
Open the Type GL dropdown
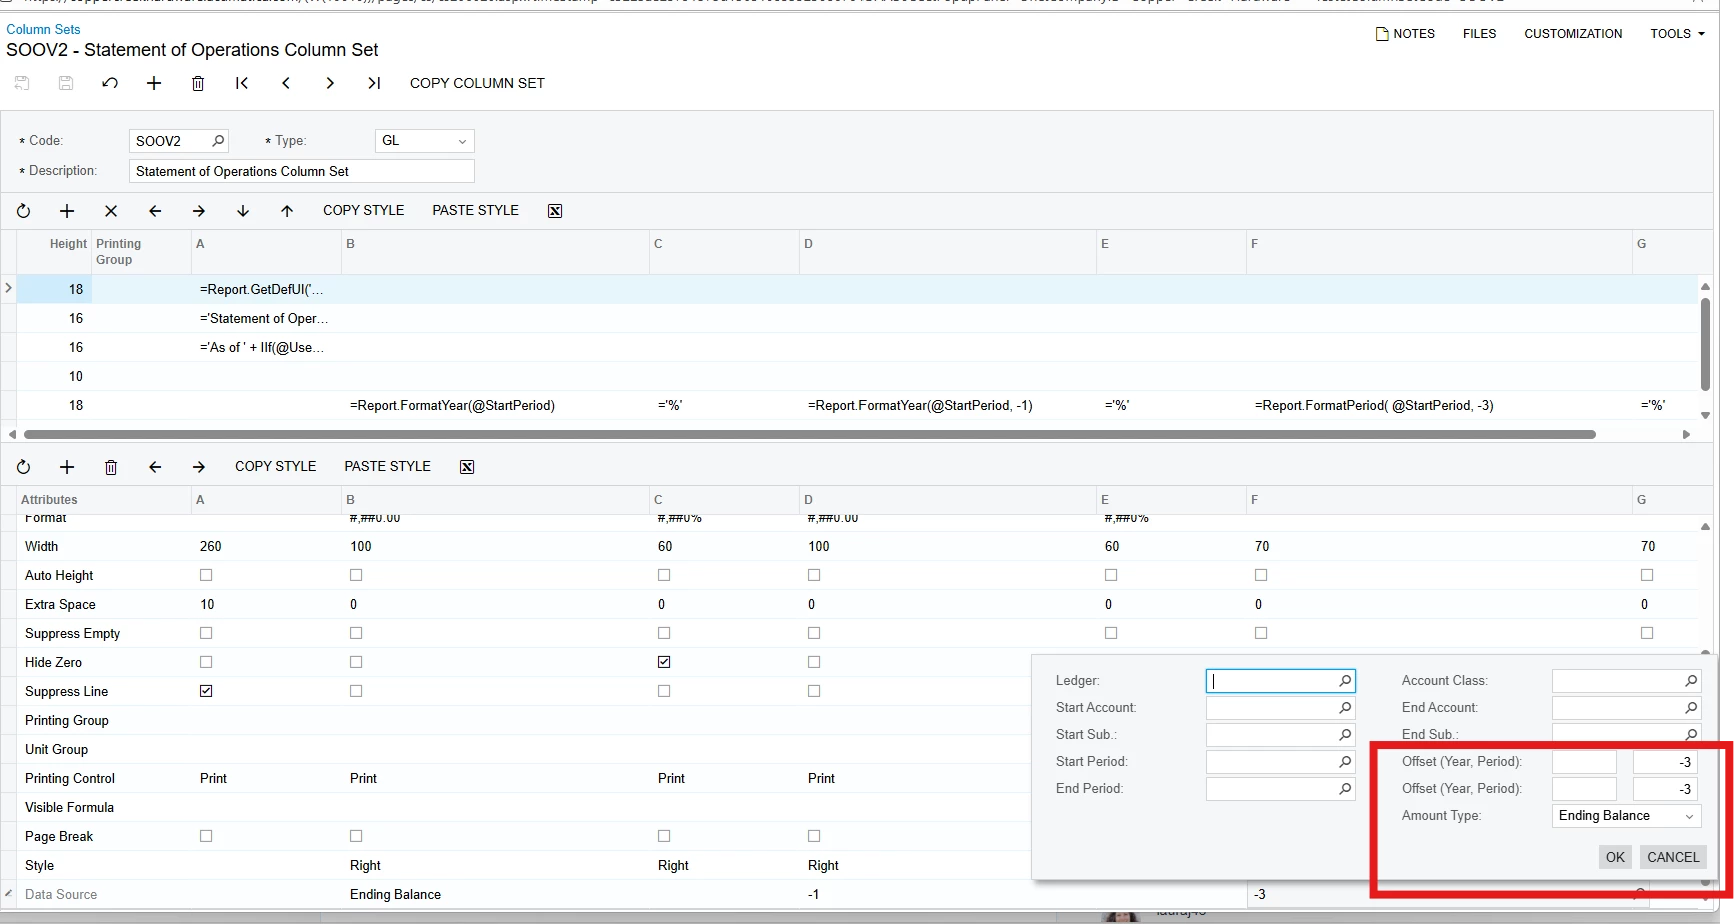point(424,141)
